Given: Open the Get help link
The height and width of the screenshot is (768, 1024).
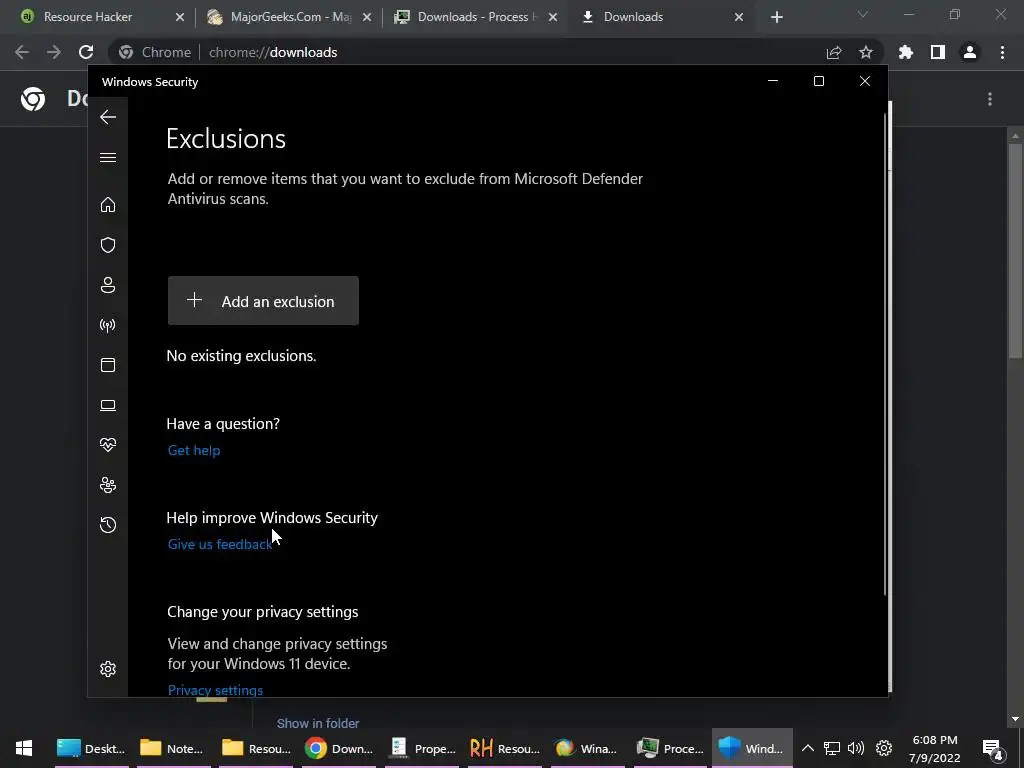Looking at the screenshot, I should [194, 451].
